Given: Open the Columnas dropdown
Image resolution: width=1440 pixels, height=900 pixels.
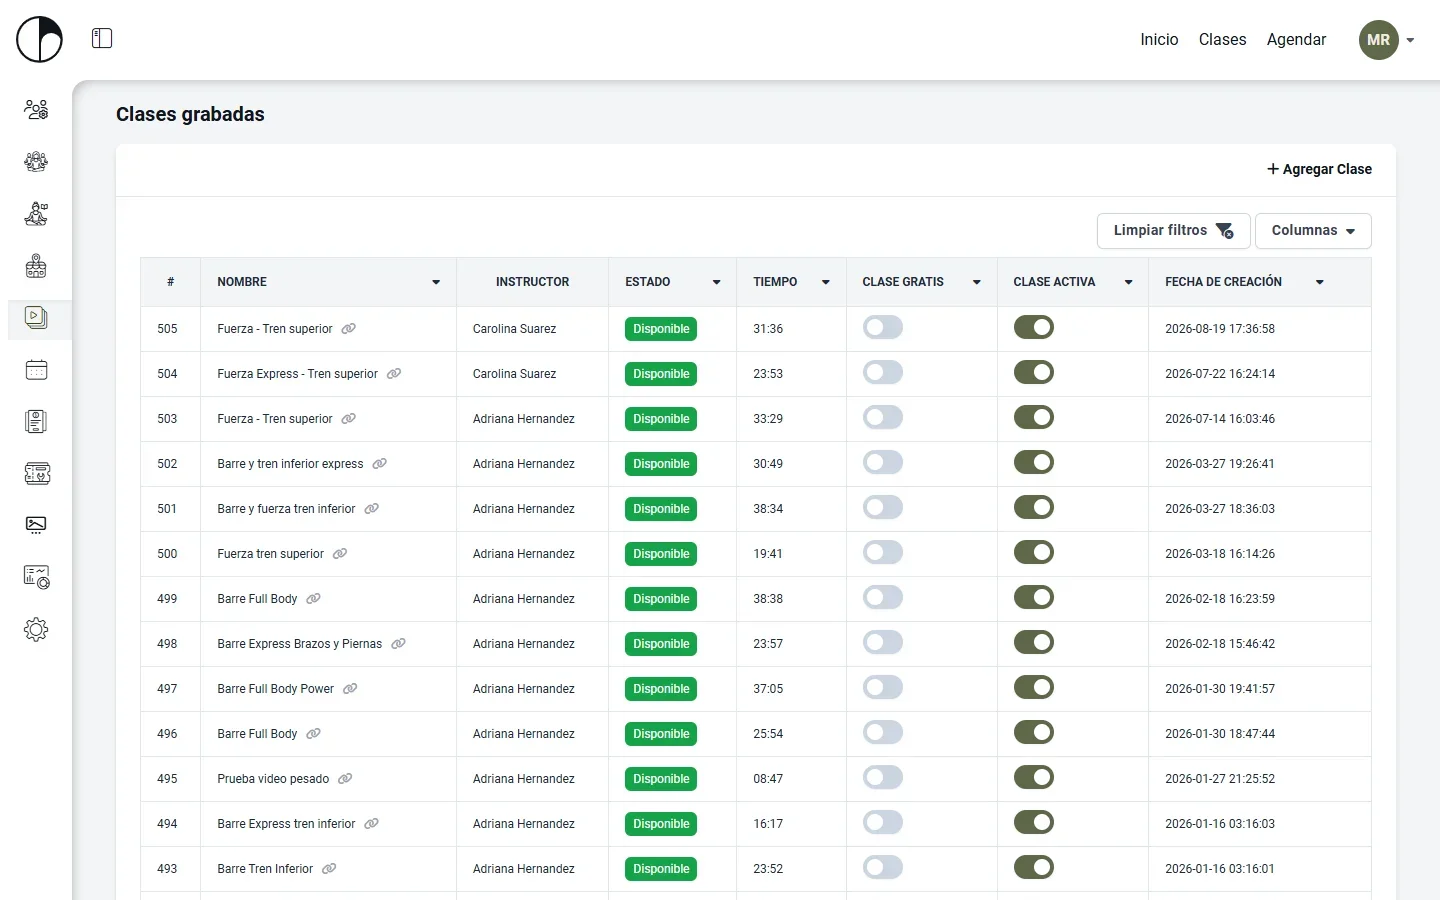Looking at the screenshot, I should [1313, 230].
